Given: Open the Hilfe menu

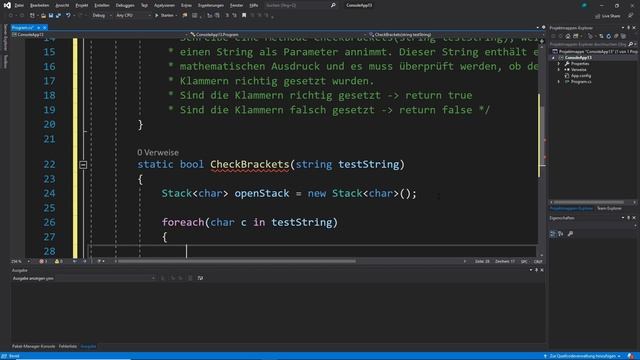Looking at the screenshot, I should coord(253,5).
